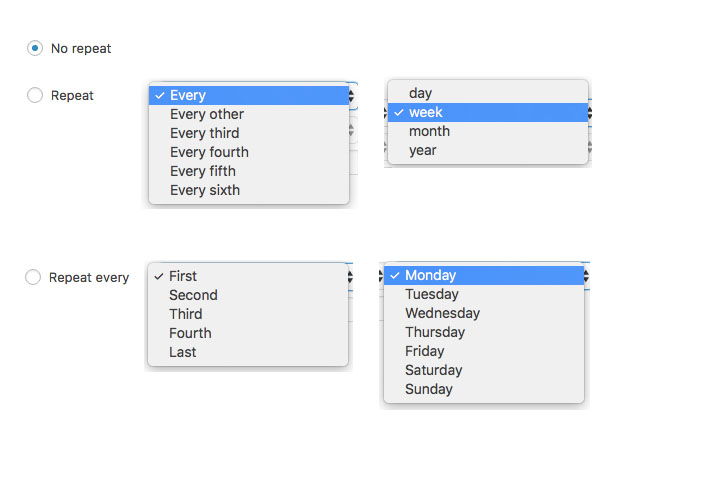Image resolution: width=710 pixels, height=500 pixels.
Task: Select Tuesday from the weekday list
Action: pyautogui.click(x=432, y=294)
